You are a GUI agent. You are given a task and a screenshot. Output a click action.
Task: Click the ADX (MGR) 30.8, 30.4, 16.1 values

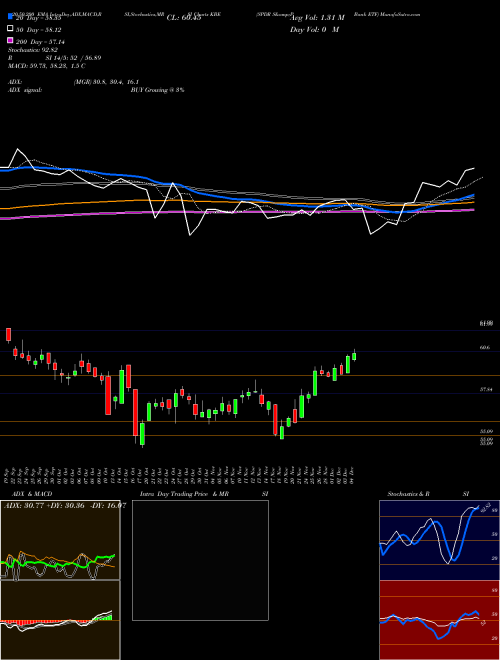tap(106, 82)
